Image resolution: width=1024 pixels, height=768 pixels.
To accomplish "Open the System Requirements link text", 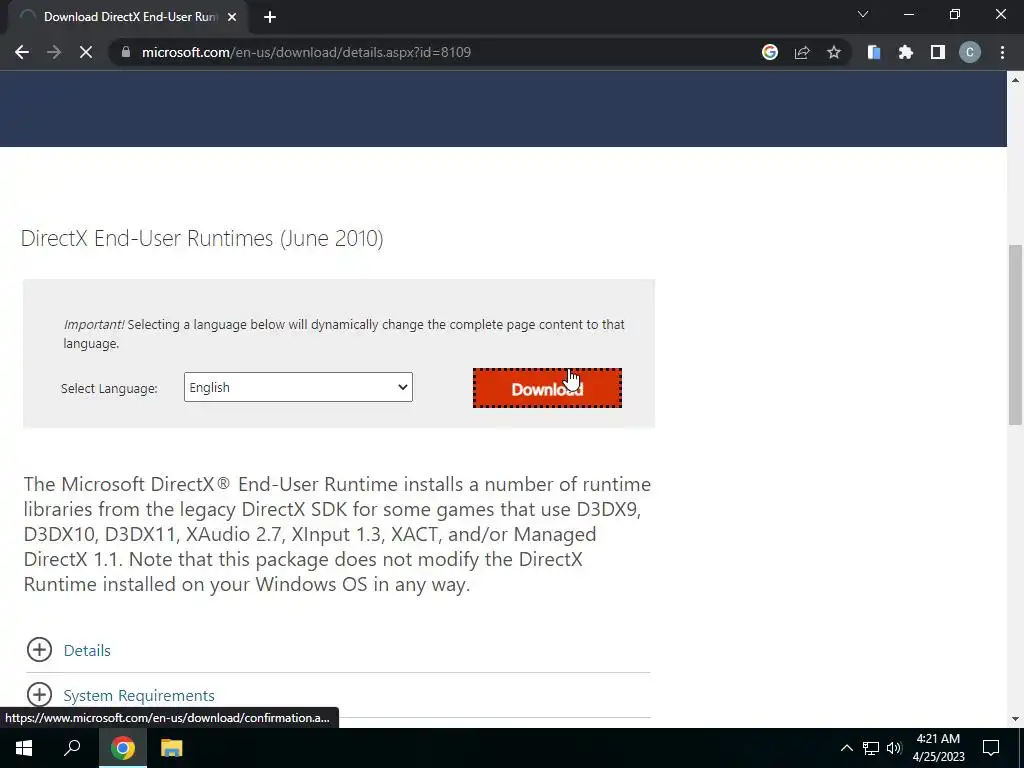I will (x=139, y=696).
